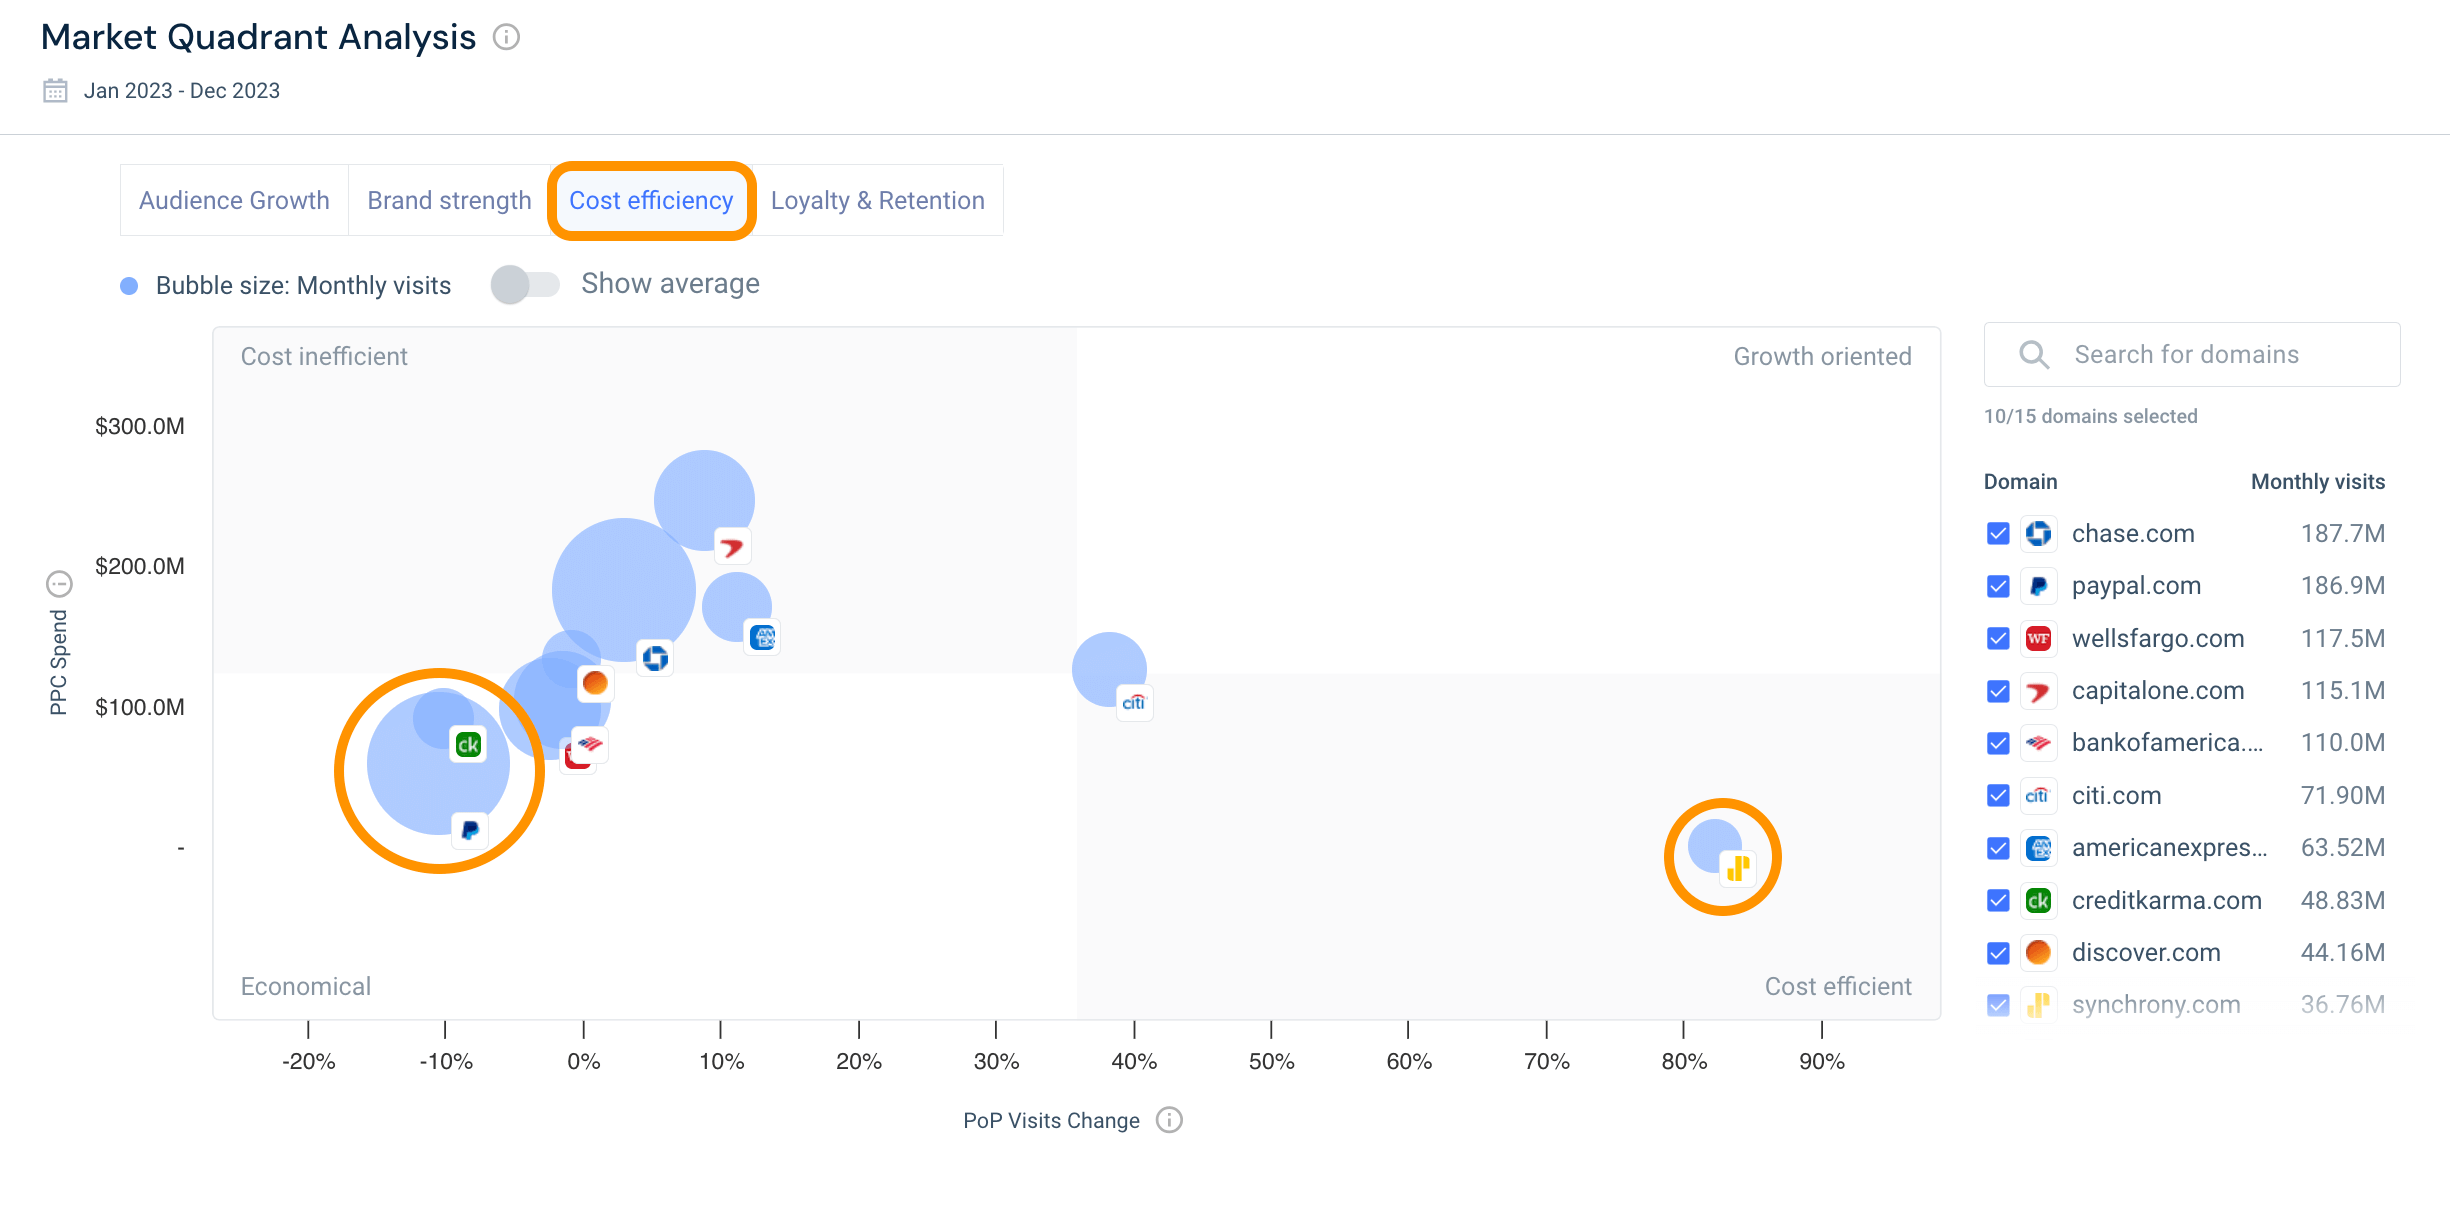Click the Capital One logo bubble marker
Viewport: 2450px width, 1206px height.
pyautogui.click(x=732, y=547)
